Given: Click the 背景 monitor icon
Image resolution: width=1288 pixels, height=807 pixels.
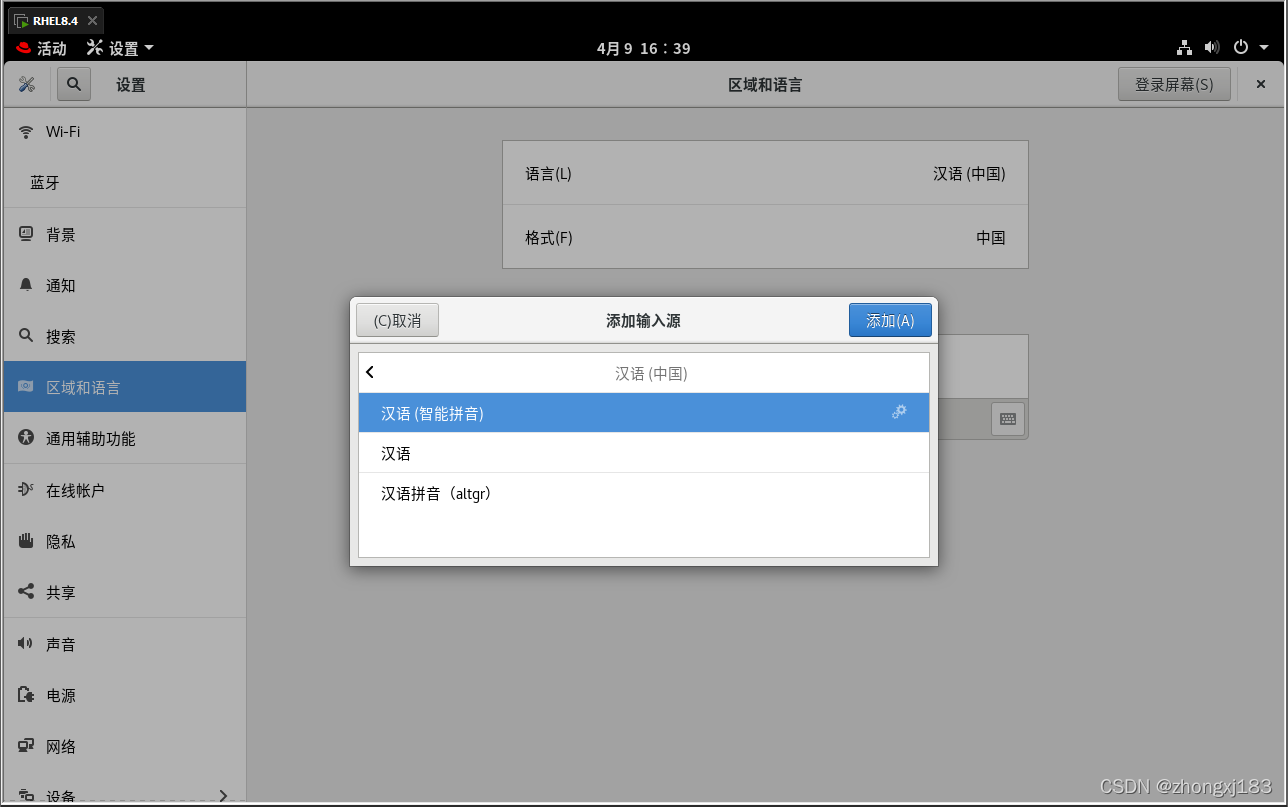Looking at the screenshot, I should click(x=26, y=234).
